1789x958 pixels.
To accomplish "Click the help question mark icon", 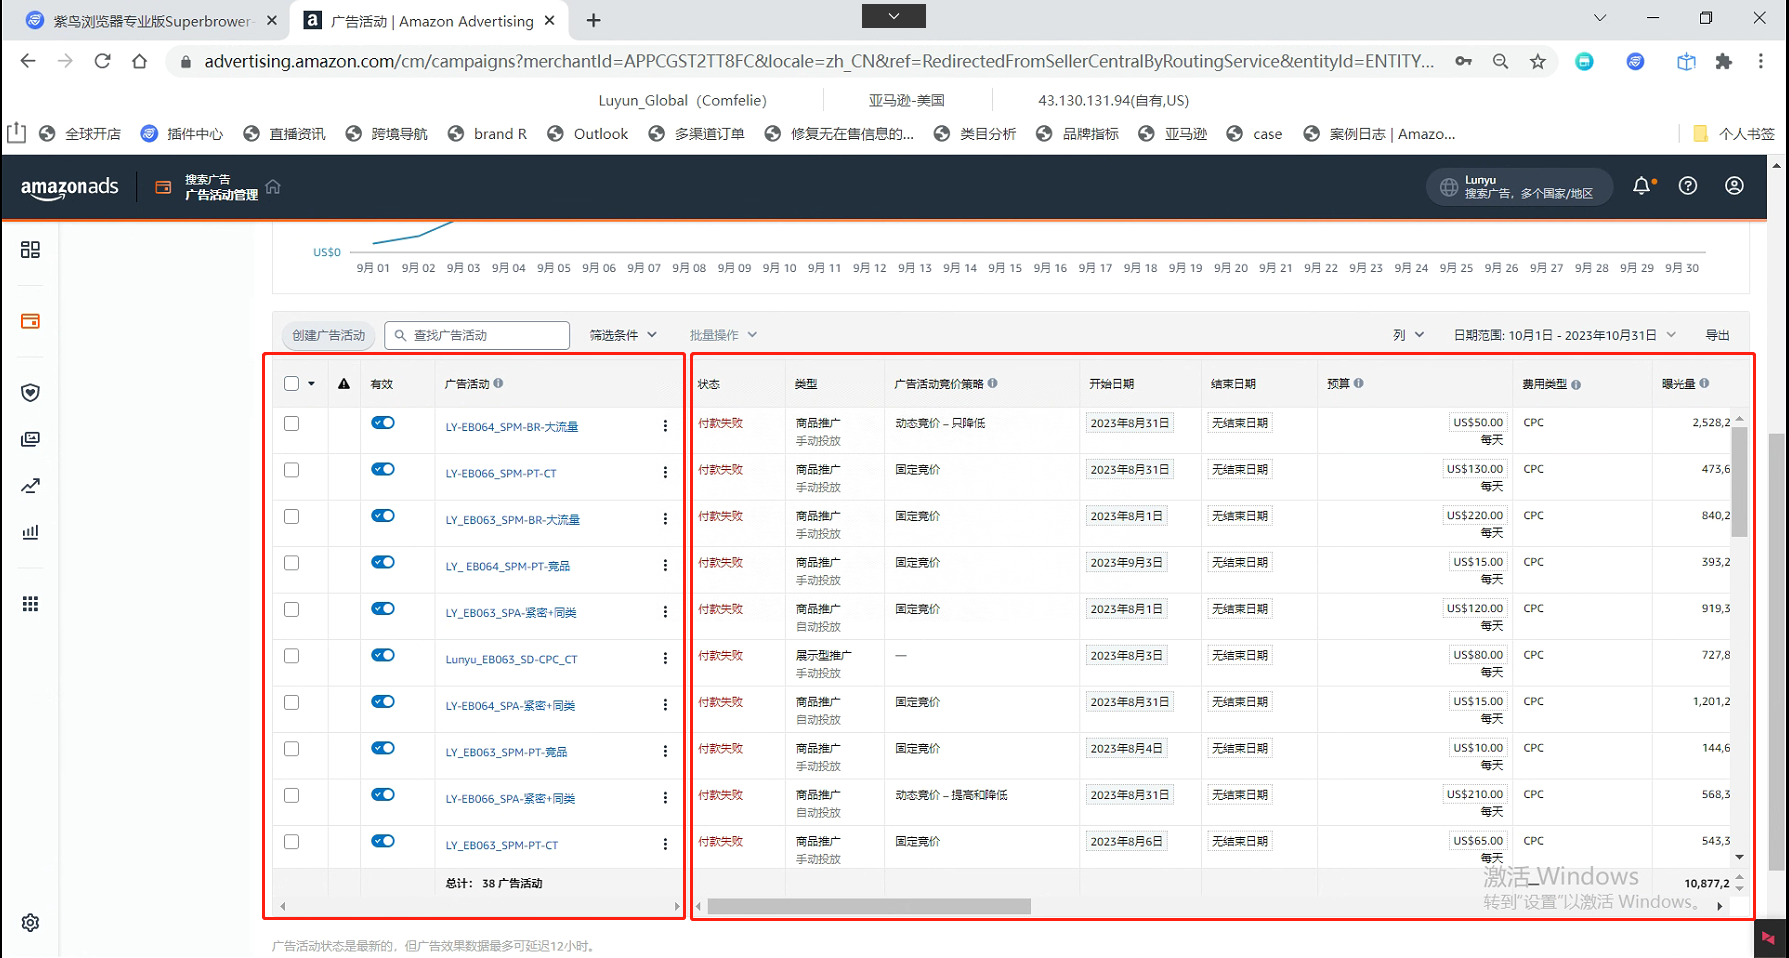I will [1688, 186].
